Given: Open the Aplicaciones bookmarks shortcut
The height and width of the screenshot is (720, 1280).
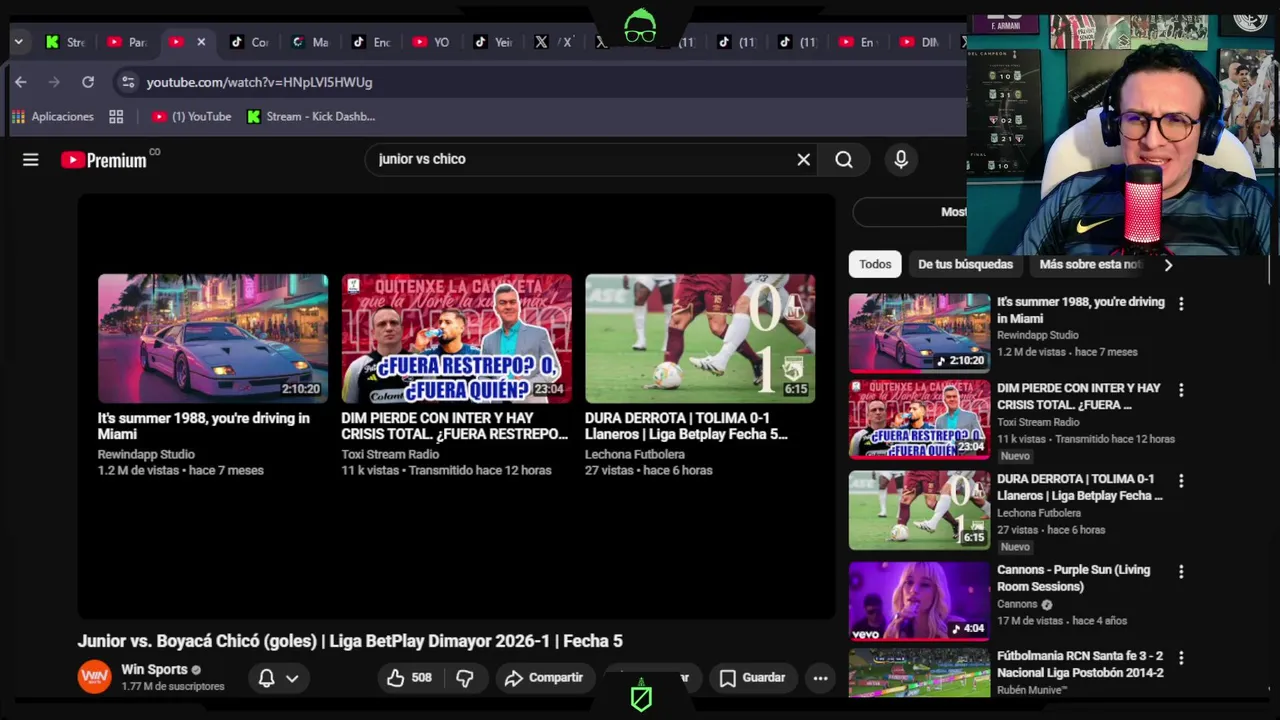Looking at the screenshot, I should tap(53, 117).
